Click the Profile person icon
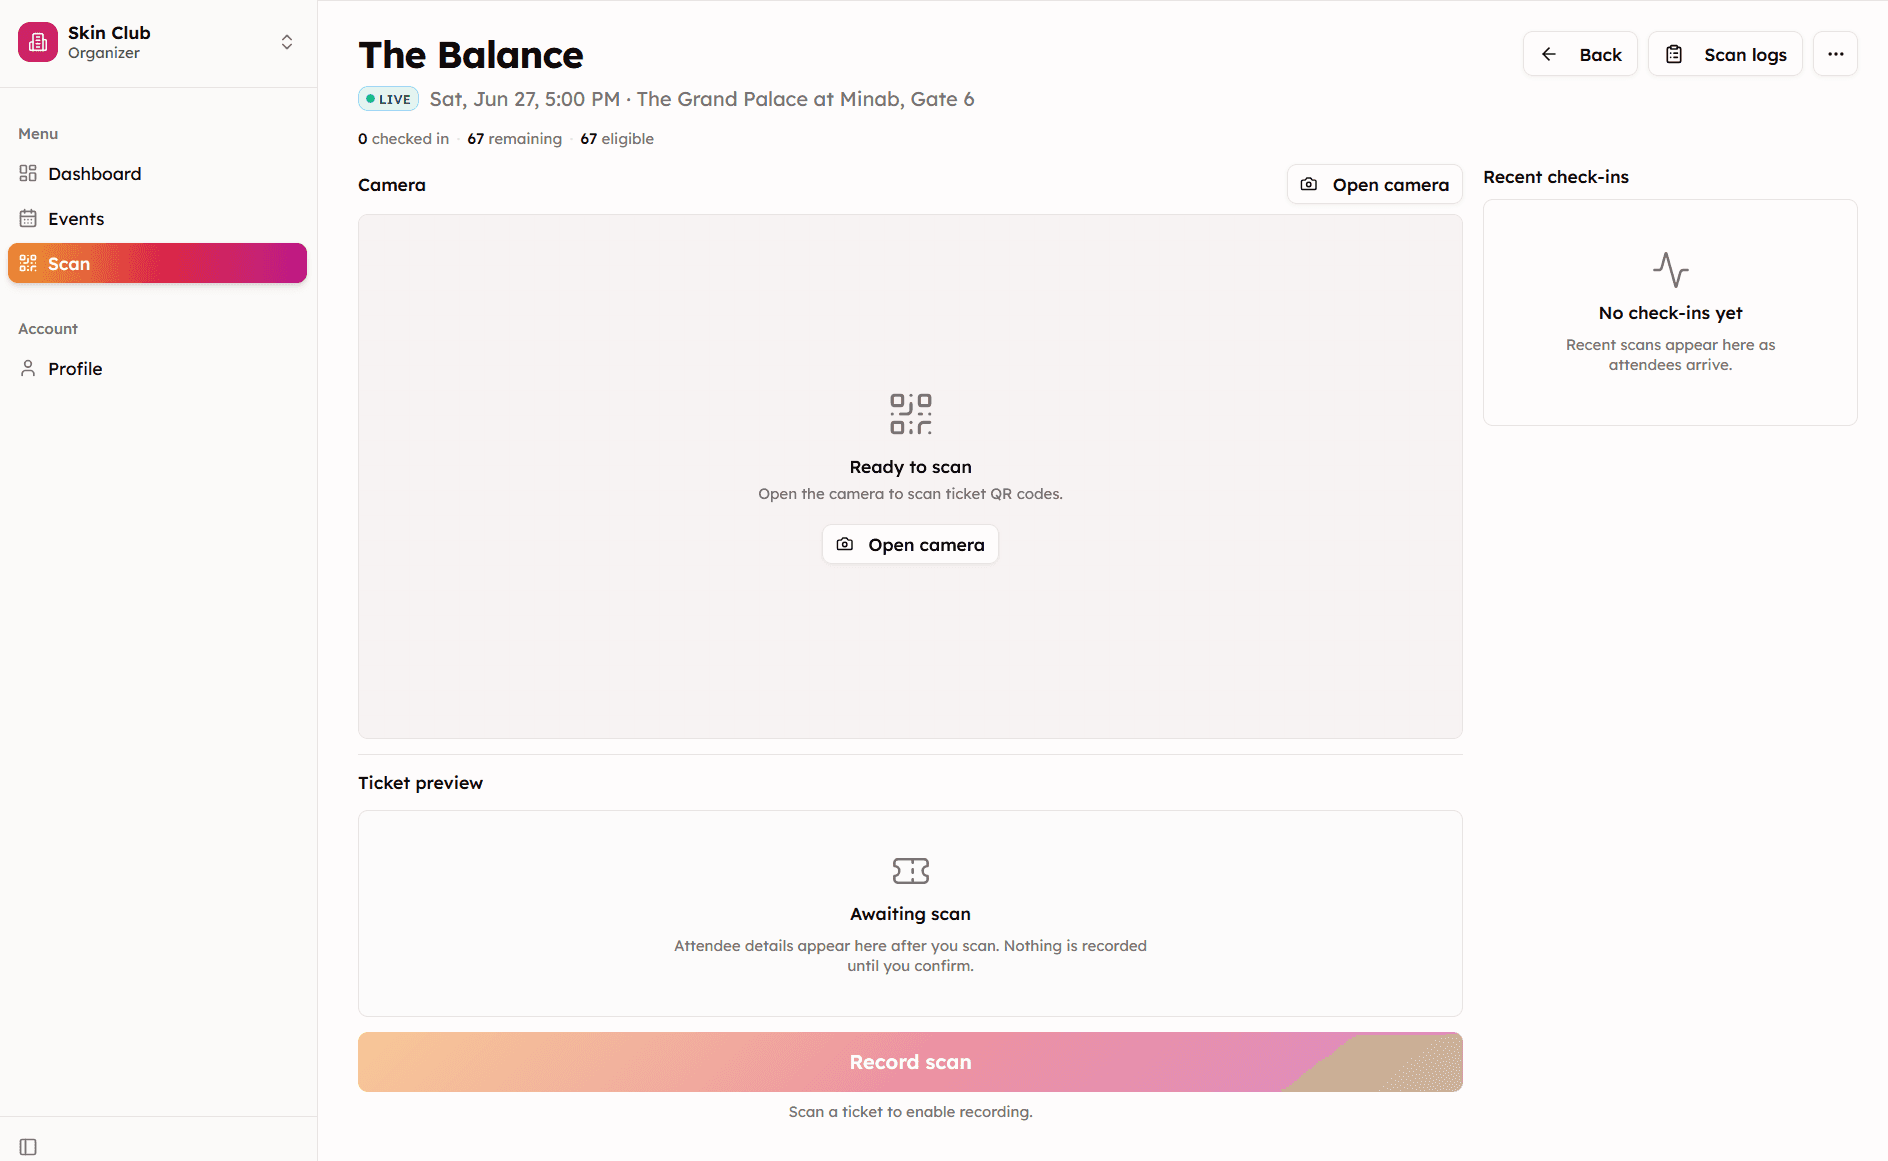The height and width of the screenshot is (1161, 1888). pyautogui.click(x=28, y=369)
